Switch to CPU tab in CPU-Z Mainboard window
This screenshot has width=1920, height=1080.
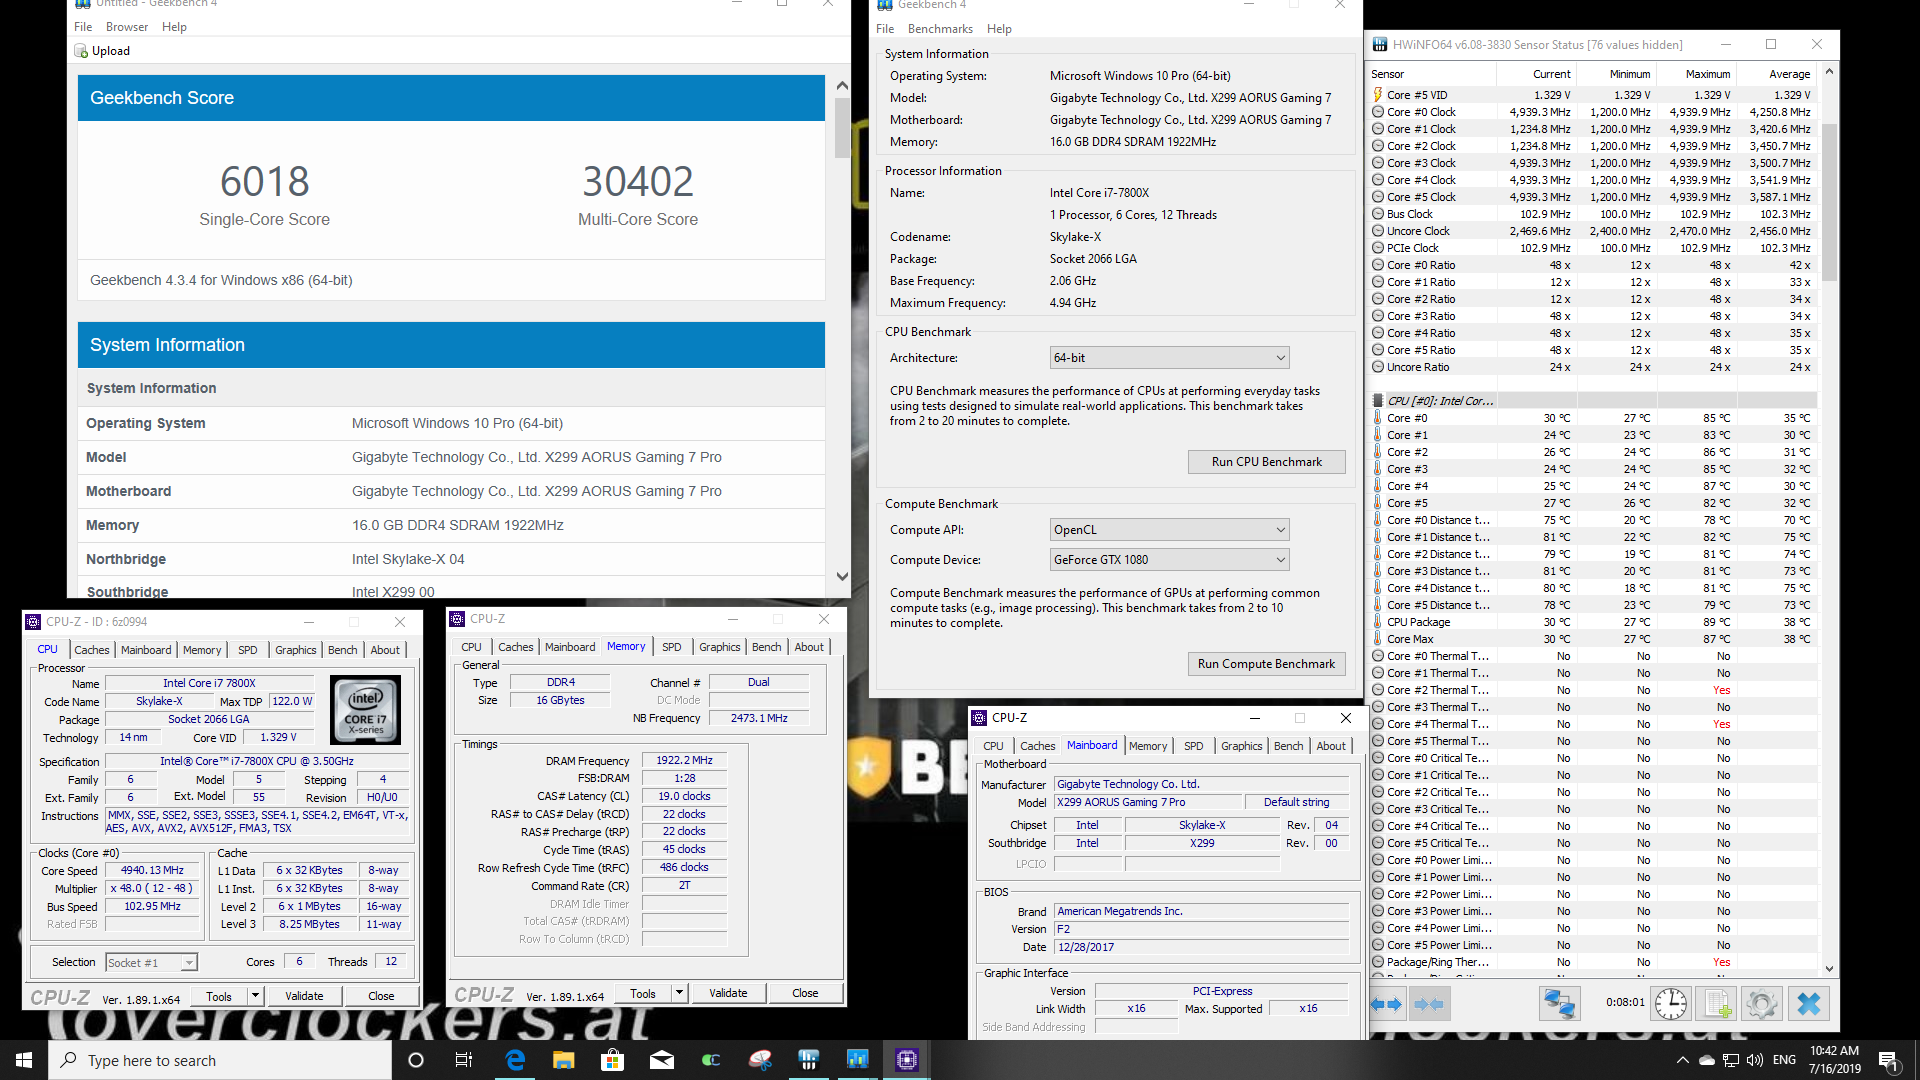pyautogui.click(x=993, y=746)
